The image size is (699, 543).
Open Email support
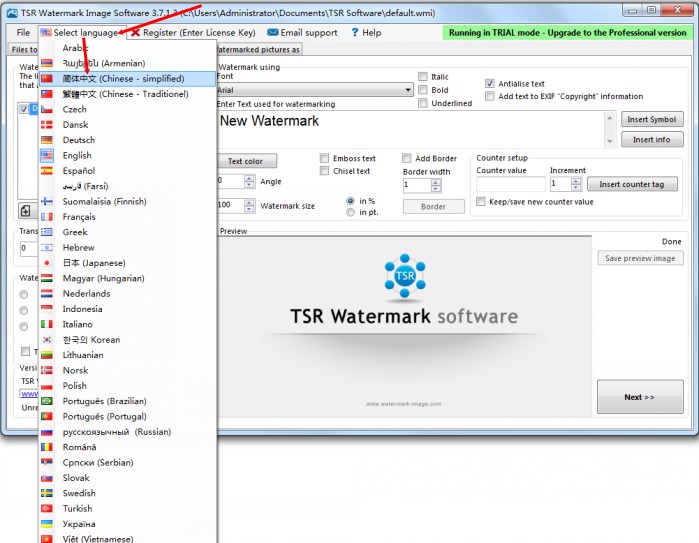click(302, 33)
